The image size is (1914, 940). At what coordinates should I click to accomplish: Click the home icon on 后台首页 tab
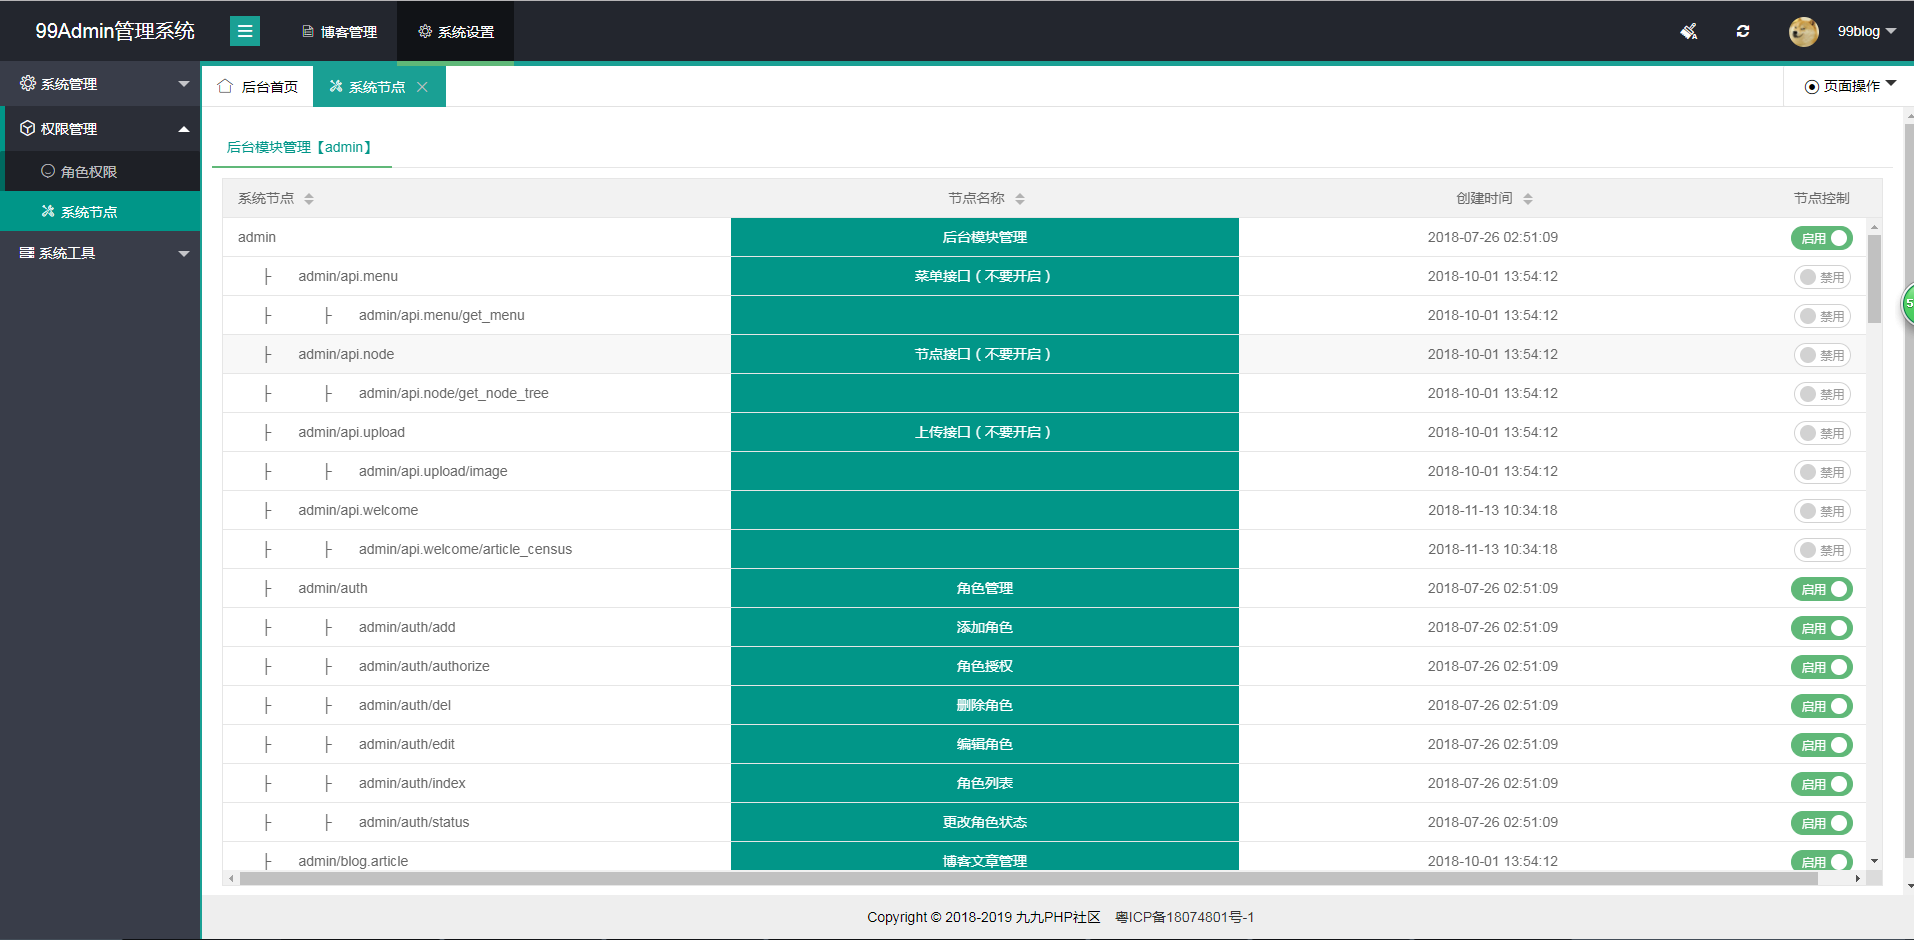(225, 87)
